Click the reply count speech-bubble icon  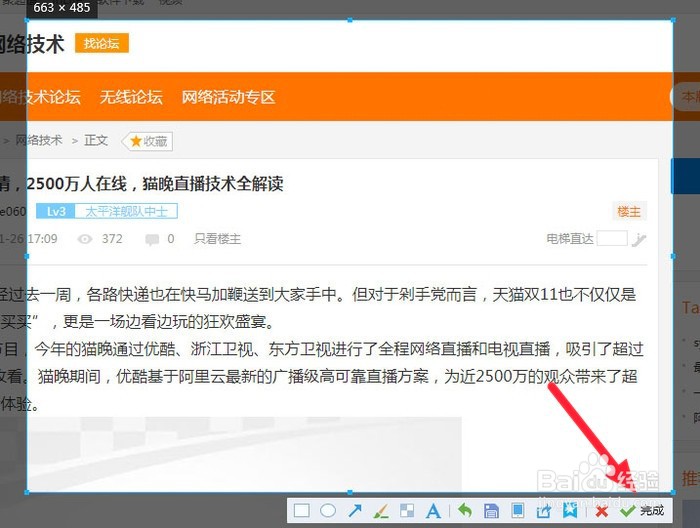coord(152,240)
